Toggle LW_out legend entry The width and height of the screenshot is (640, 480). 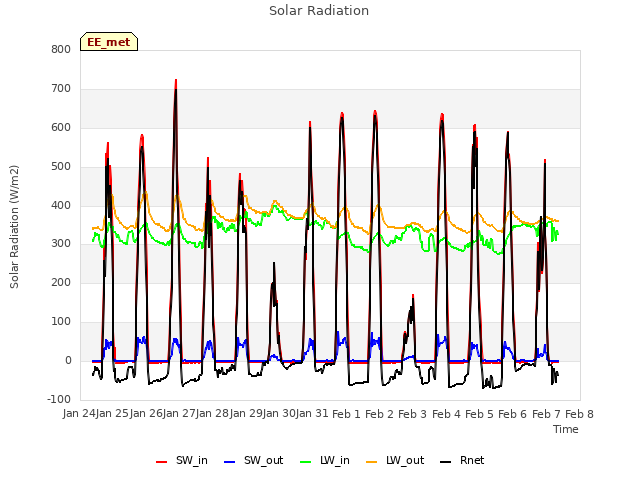(395, 460)
